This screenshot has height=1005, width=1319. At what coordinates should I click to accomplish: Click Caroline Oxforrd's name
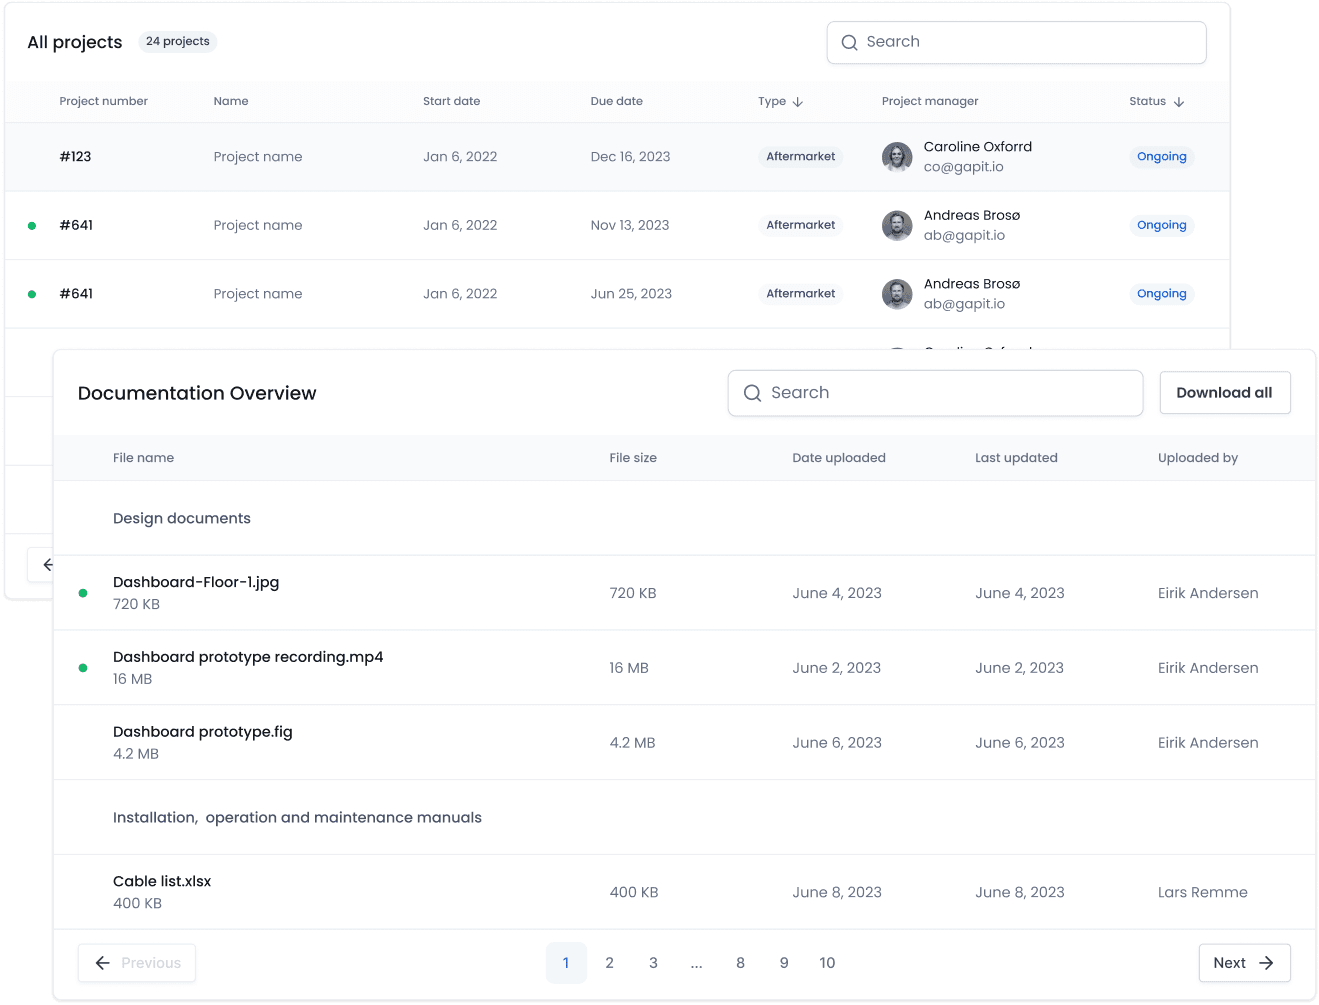(x=977, y=147)
